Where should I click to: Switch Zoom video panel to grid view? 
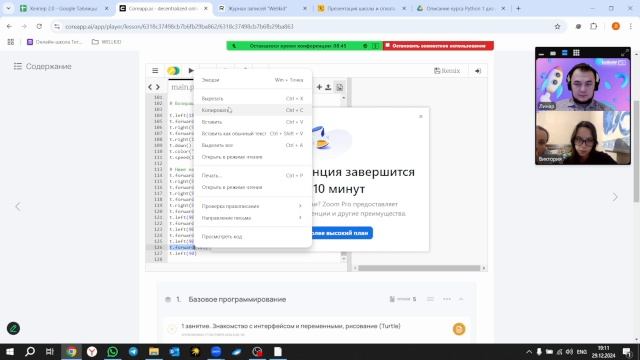576,53
